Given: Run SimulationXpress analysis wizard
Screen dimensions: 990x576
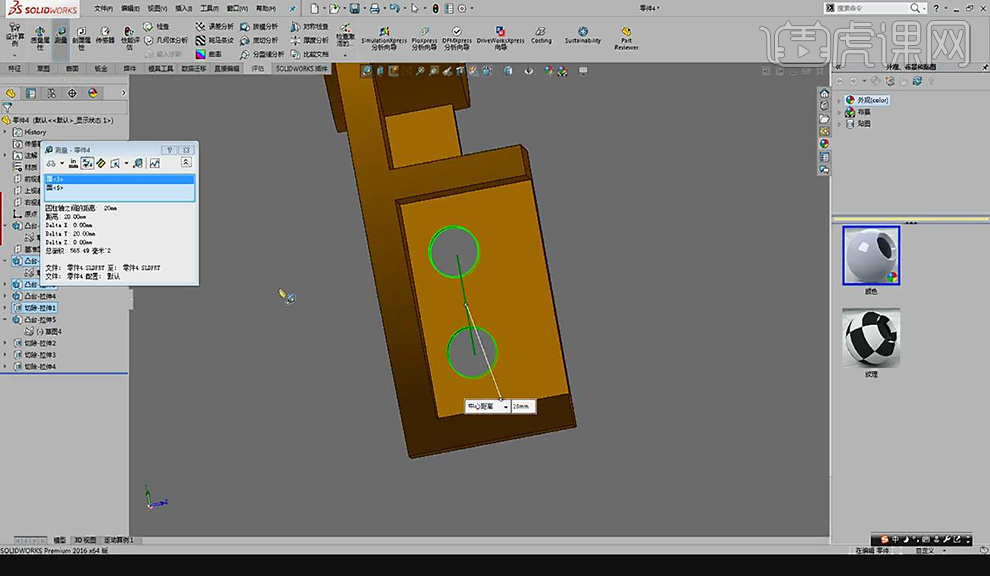Looking at the screenshot, I should [x=384, y=38].
